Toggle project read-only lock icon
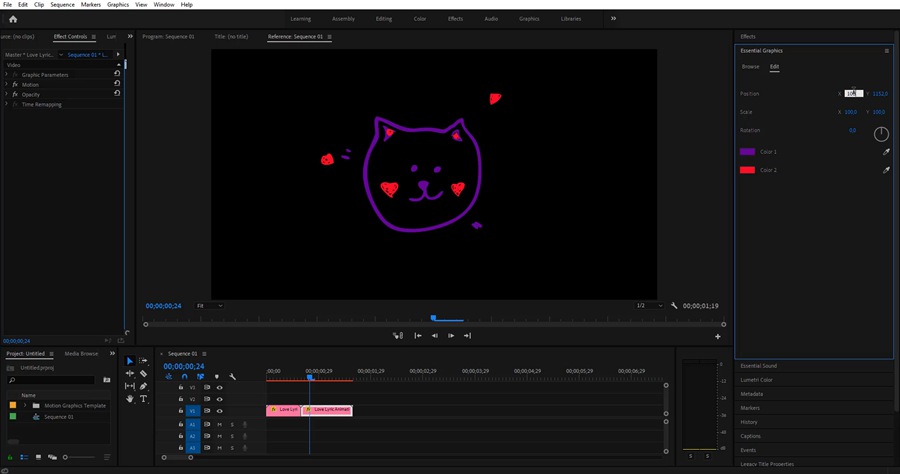Screen dimensions: 900x474 [10, 457]
